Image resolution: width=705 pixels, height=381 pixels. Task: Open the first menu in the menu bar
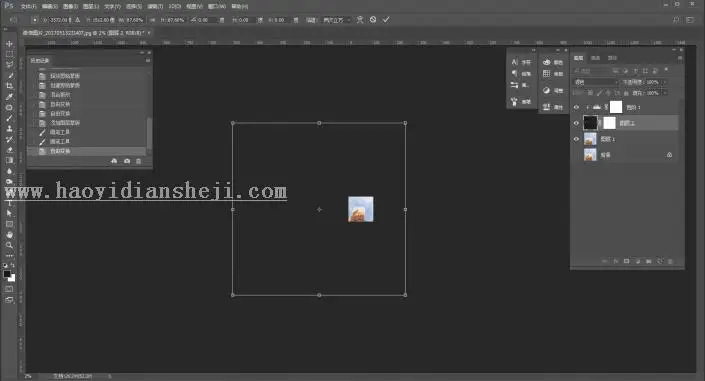(28, 7)
